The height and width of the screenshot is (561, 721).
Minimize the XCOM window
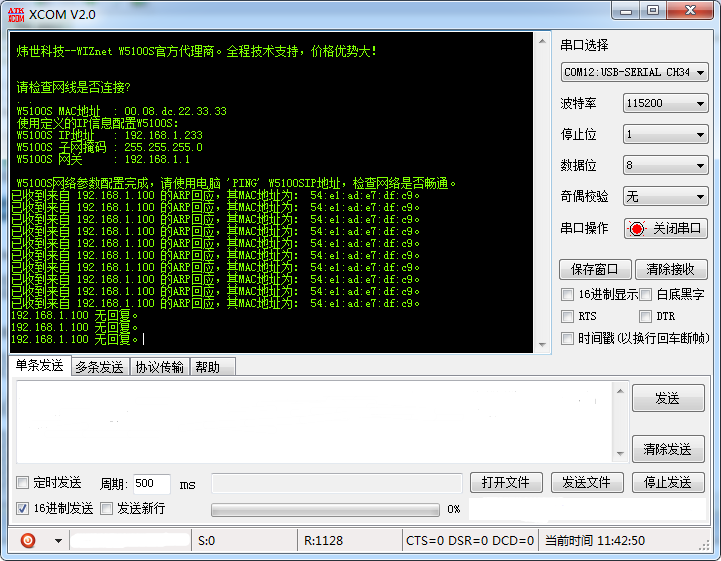(626, 11)
